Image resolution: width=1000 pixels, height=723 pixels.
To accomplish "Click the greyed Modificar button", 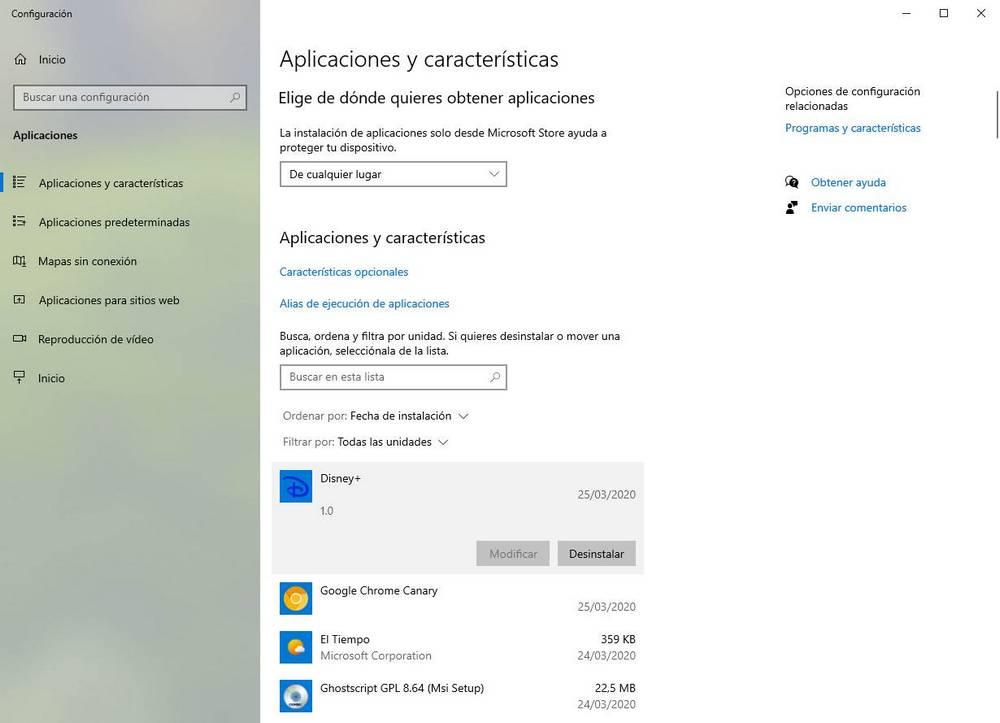I will [513, 553].
